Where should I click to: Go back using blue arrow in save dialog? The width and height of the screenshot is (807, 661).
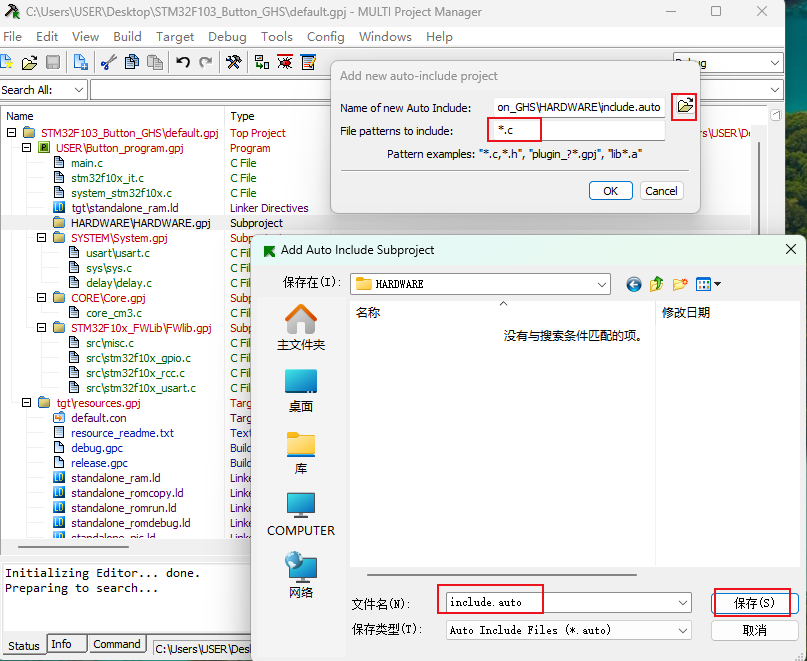click(633, 284)
